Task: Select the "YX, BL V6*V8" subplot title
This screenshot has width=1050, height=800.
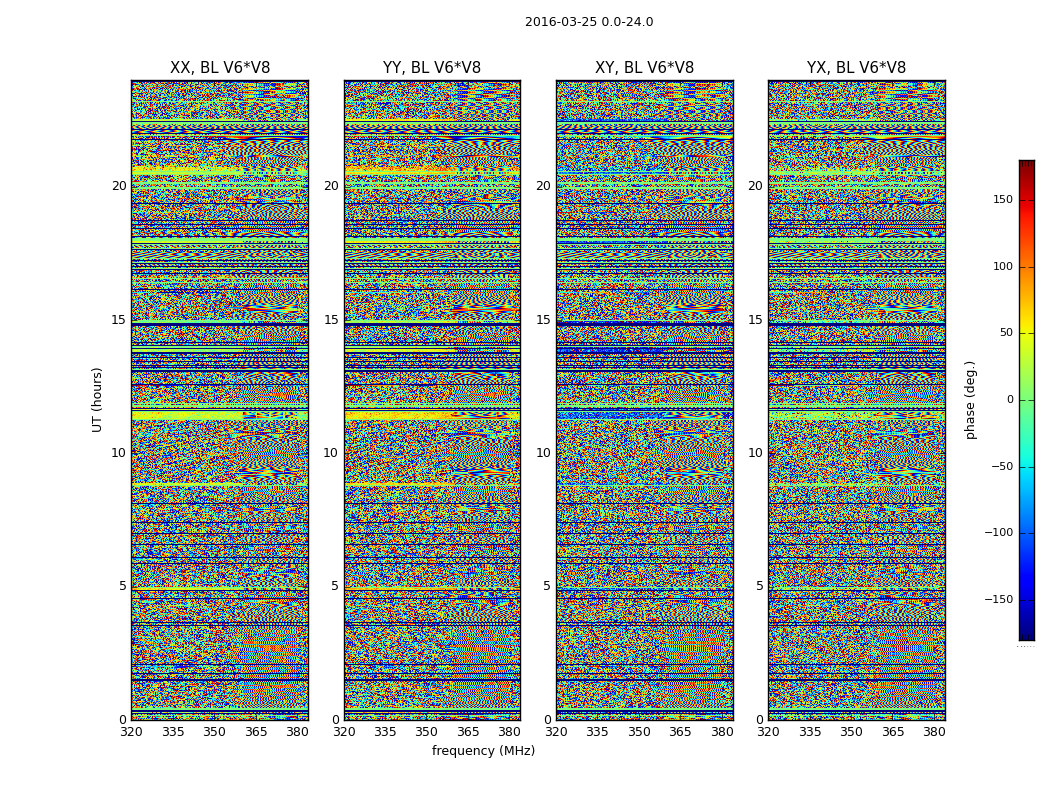Action: point(856,68)
